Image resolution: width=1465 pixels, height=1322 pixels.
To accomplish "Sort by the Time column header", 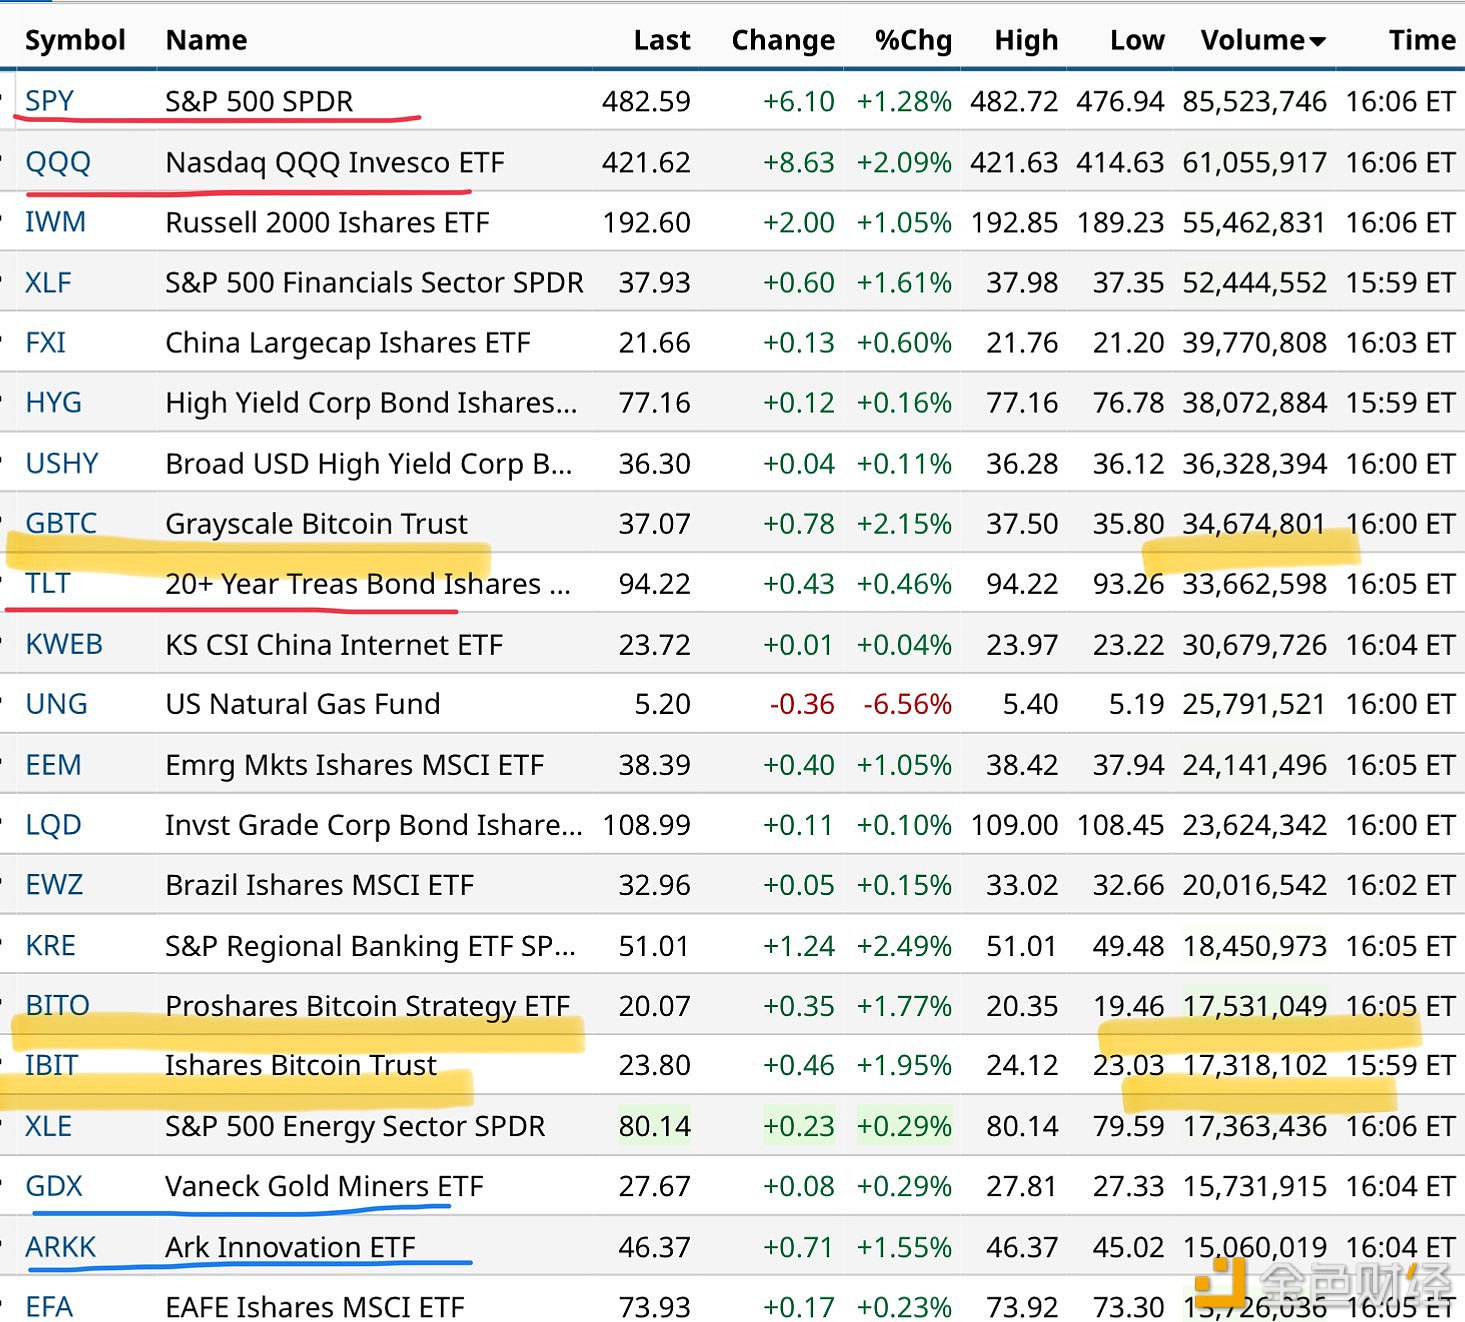I will pos(1422,40).
